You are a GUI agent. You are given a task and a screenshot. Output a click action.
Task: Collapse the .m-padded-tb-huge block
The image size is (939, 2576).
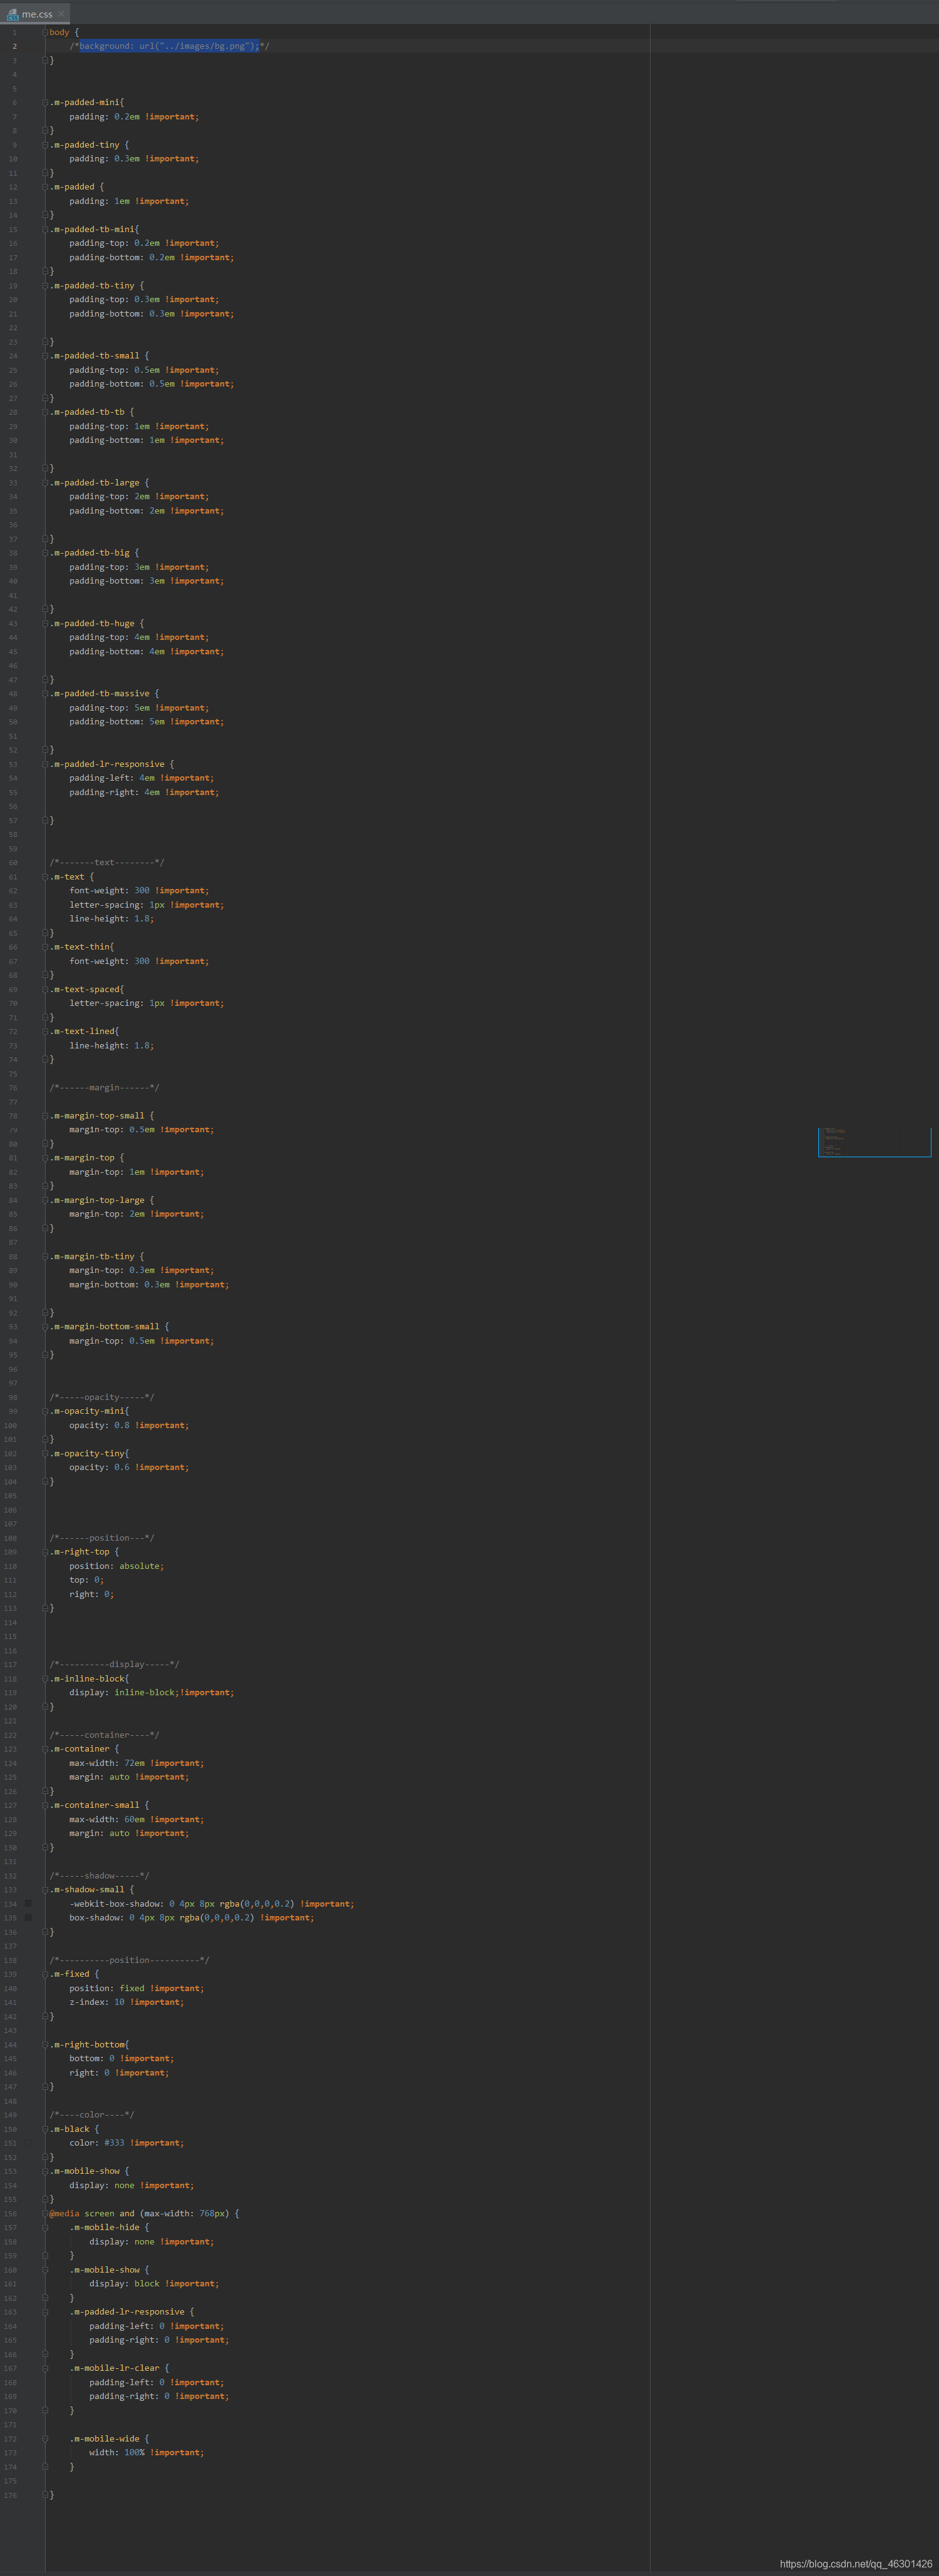coord(45,623)
